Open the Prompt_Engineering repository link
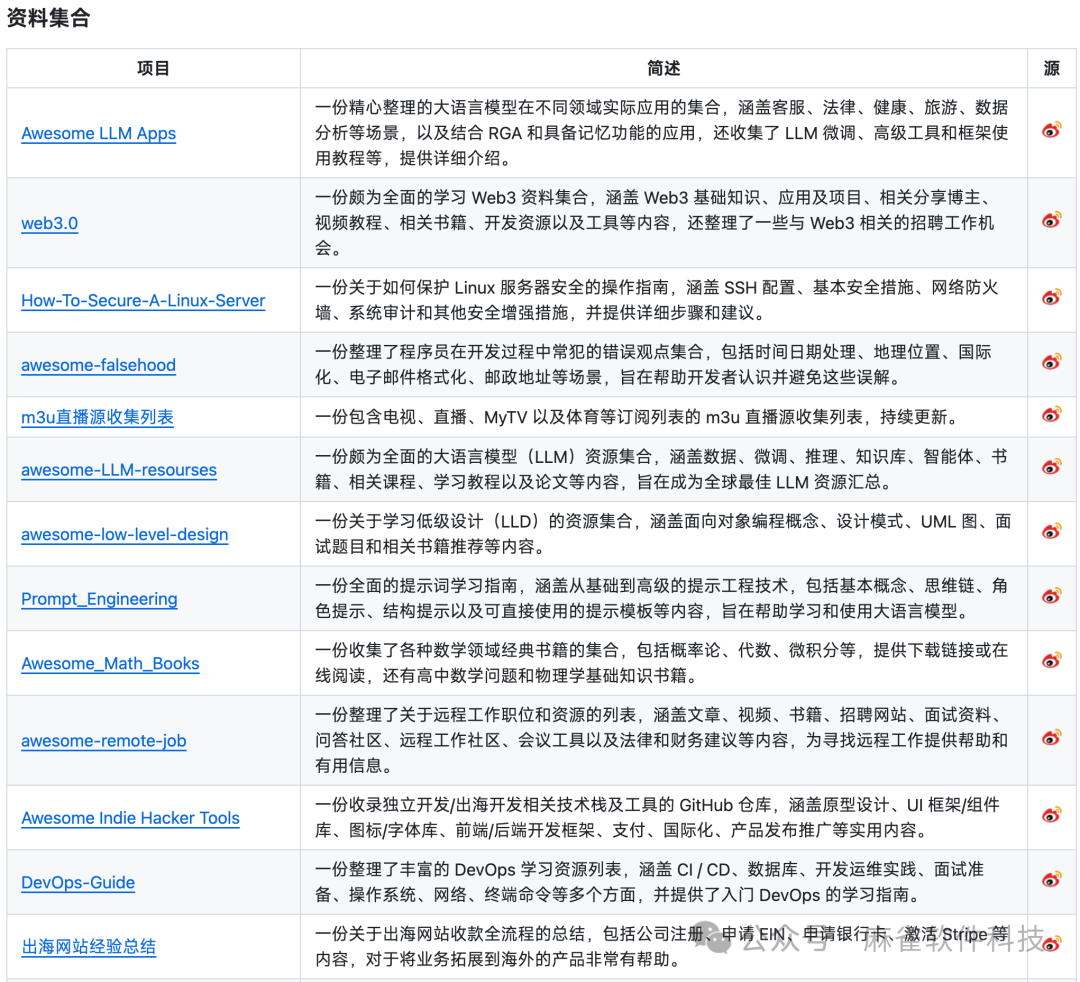The width and height of the screenshot is (1080, 982). pyautogui.click(x=99, y=598)
